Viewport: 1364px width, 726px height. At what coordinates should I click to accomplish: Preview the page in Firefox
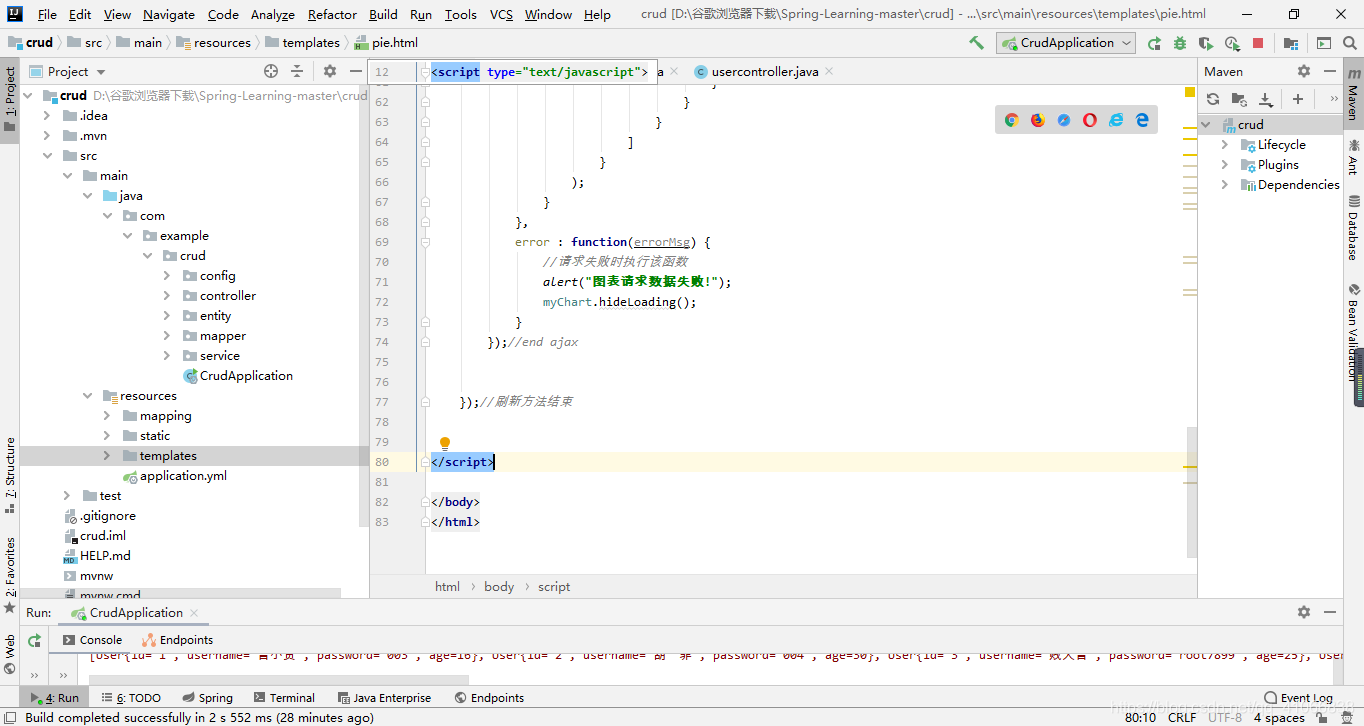pyautogui.click(x=1038, y=120)
